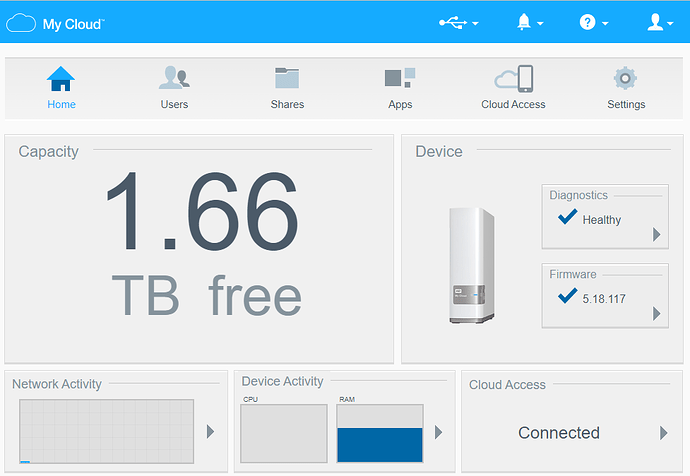Open the USB devices icon menu
Screen dimensions: 690x476
pyautogui.click(x=453, y=22)
